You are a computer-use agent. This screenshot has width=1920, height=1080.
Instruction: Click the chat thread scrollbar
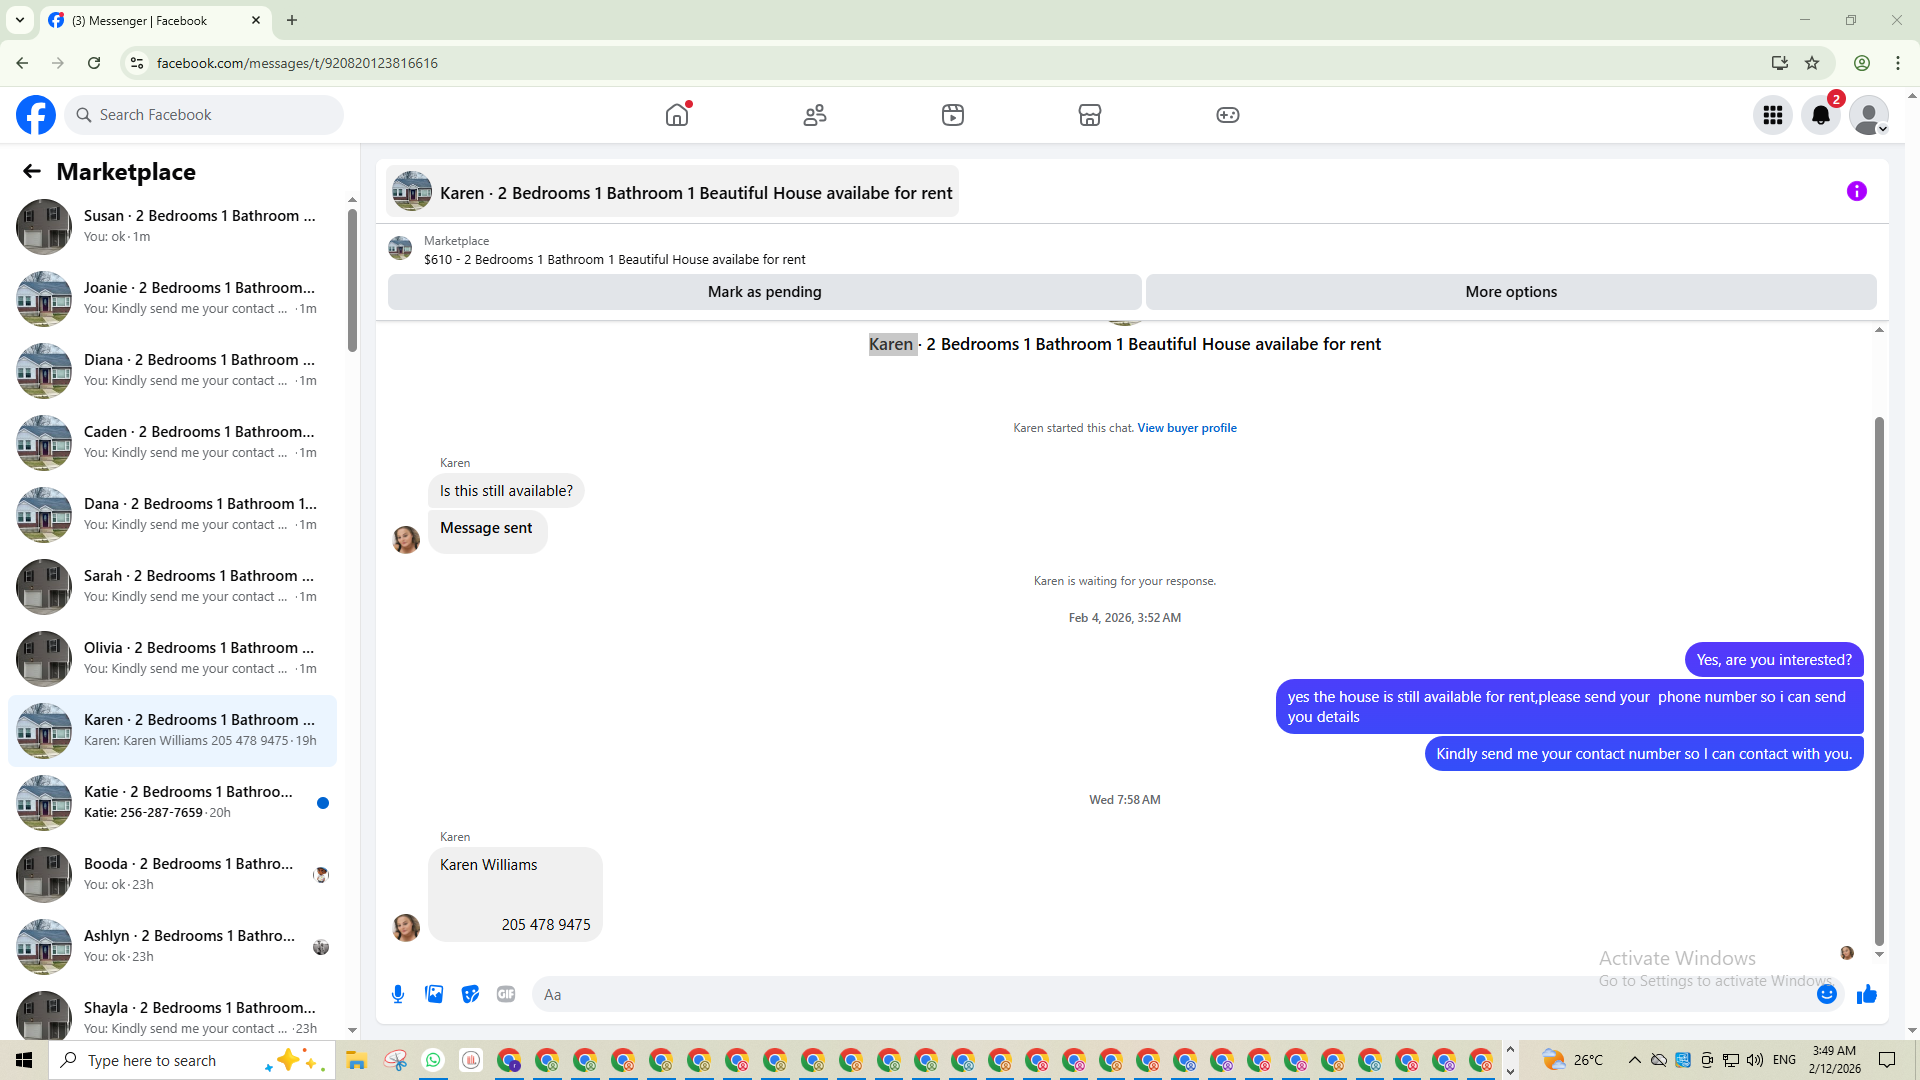pyautogui.click(x=1879, y=681)
